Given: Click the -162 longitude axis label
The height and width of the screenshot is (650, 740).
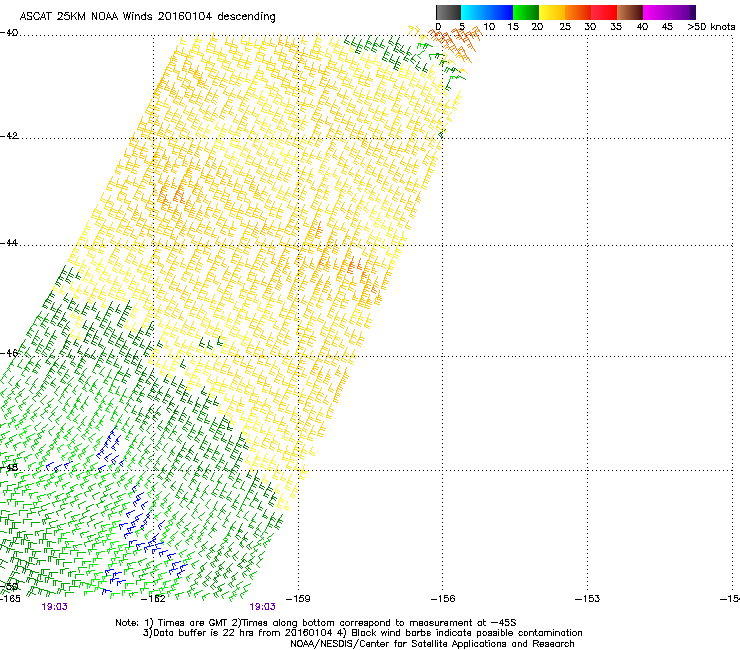Looking at the screenshot, I should point(153,599).
